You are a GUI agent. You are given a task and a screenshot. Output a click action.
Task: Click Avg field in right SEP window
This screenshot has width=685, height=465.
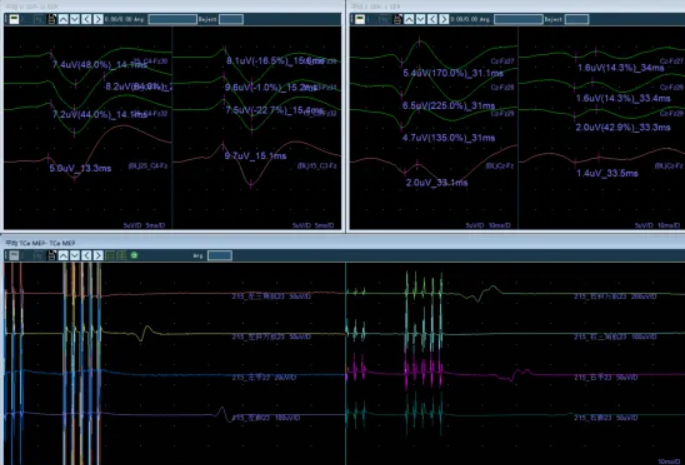[x=519, y=19]
